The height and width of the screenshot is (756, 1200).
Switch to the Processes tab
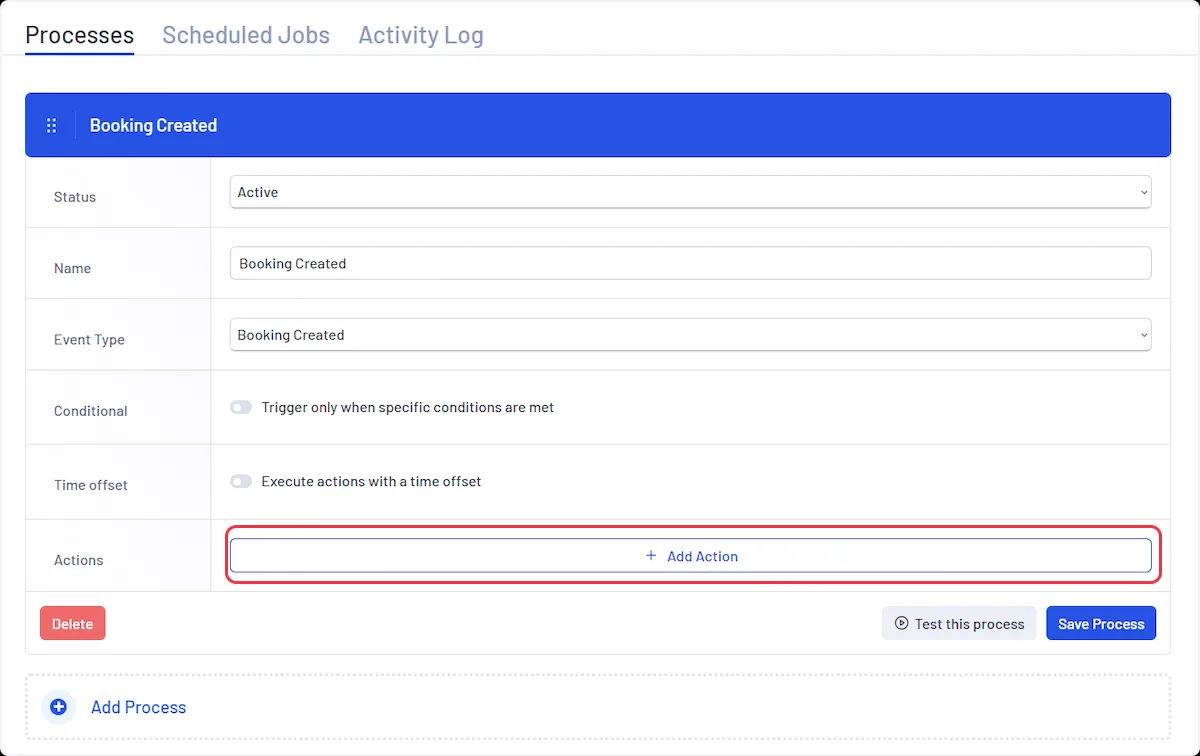80,35
